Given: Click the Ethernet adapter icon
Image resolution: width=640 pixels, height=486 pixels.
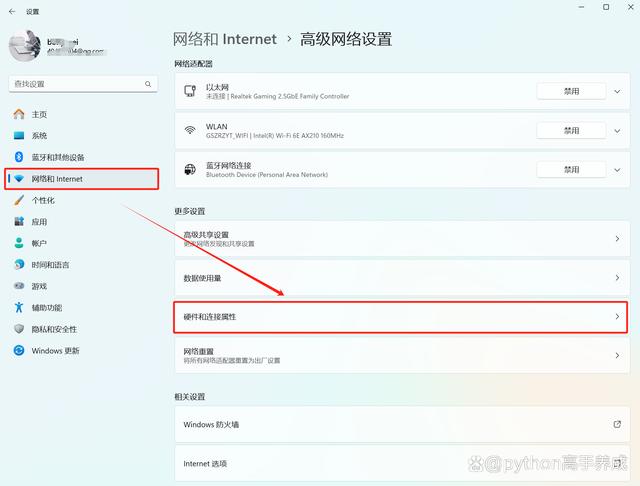Looking at the screenshot, I should click(x=190, y=91).
